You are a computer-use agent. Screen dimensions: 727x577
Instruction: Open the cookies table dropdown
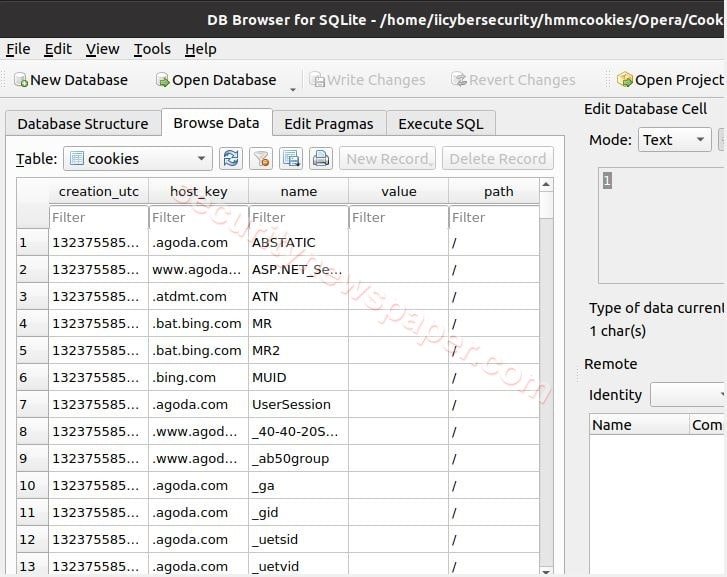(x=138, y=159)
